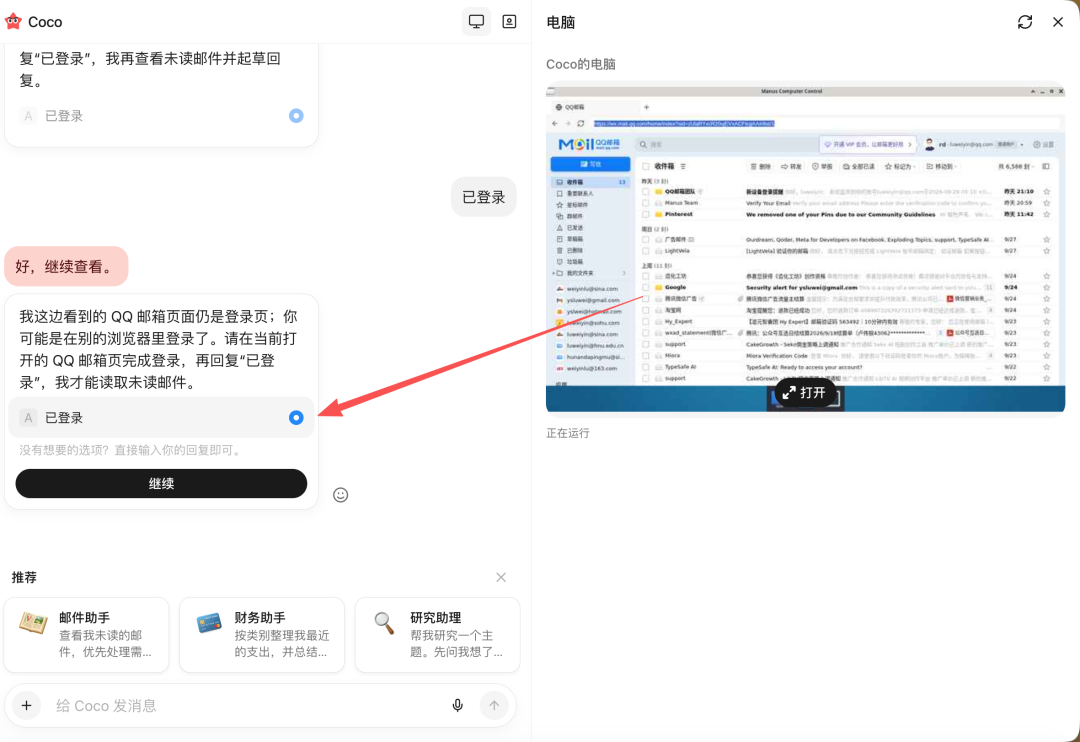Click the browser reload icon in the preview
Image resolution: width=1080 pixels, height=742 pixels.
point(581,123)
